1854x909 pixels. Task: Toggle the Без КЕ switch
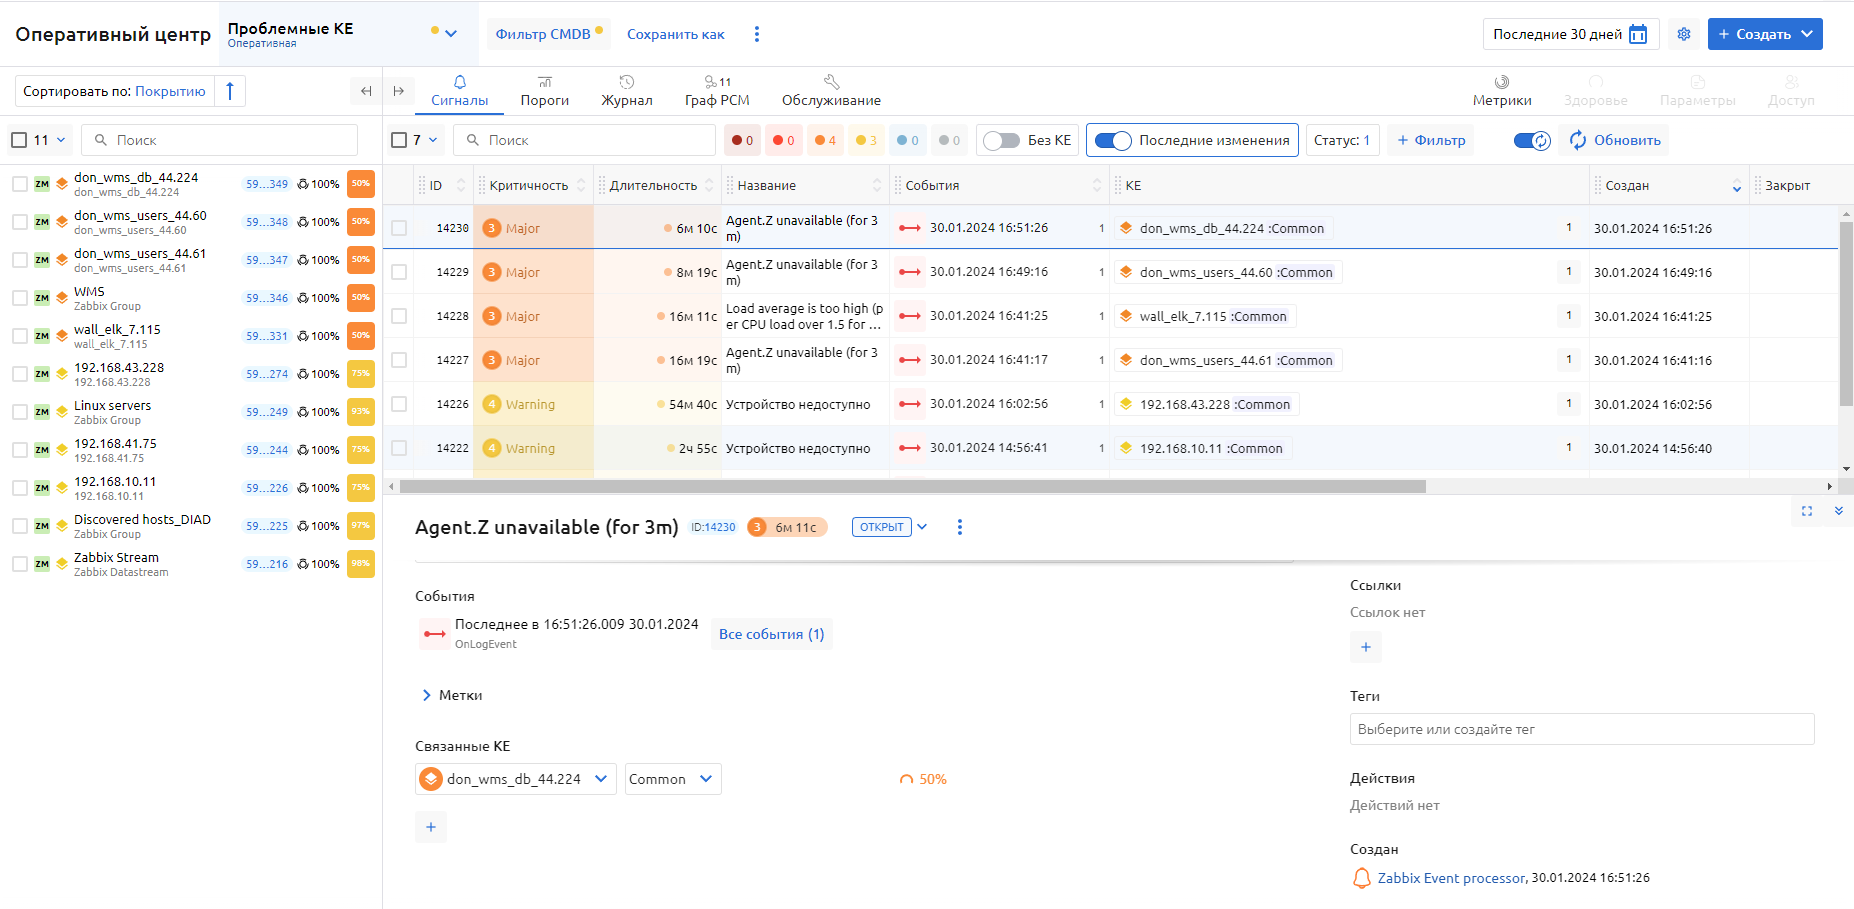[x=1001, y=140]
